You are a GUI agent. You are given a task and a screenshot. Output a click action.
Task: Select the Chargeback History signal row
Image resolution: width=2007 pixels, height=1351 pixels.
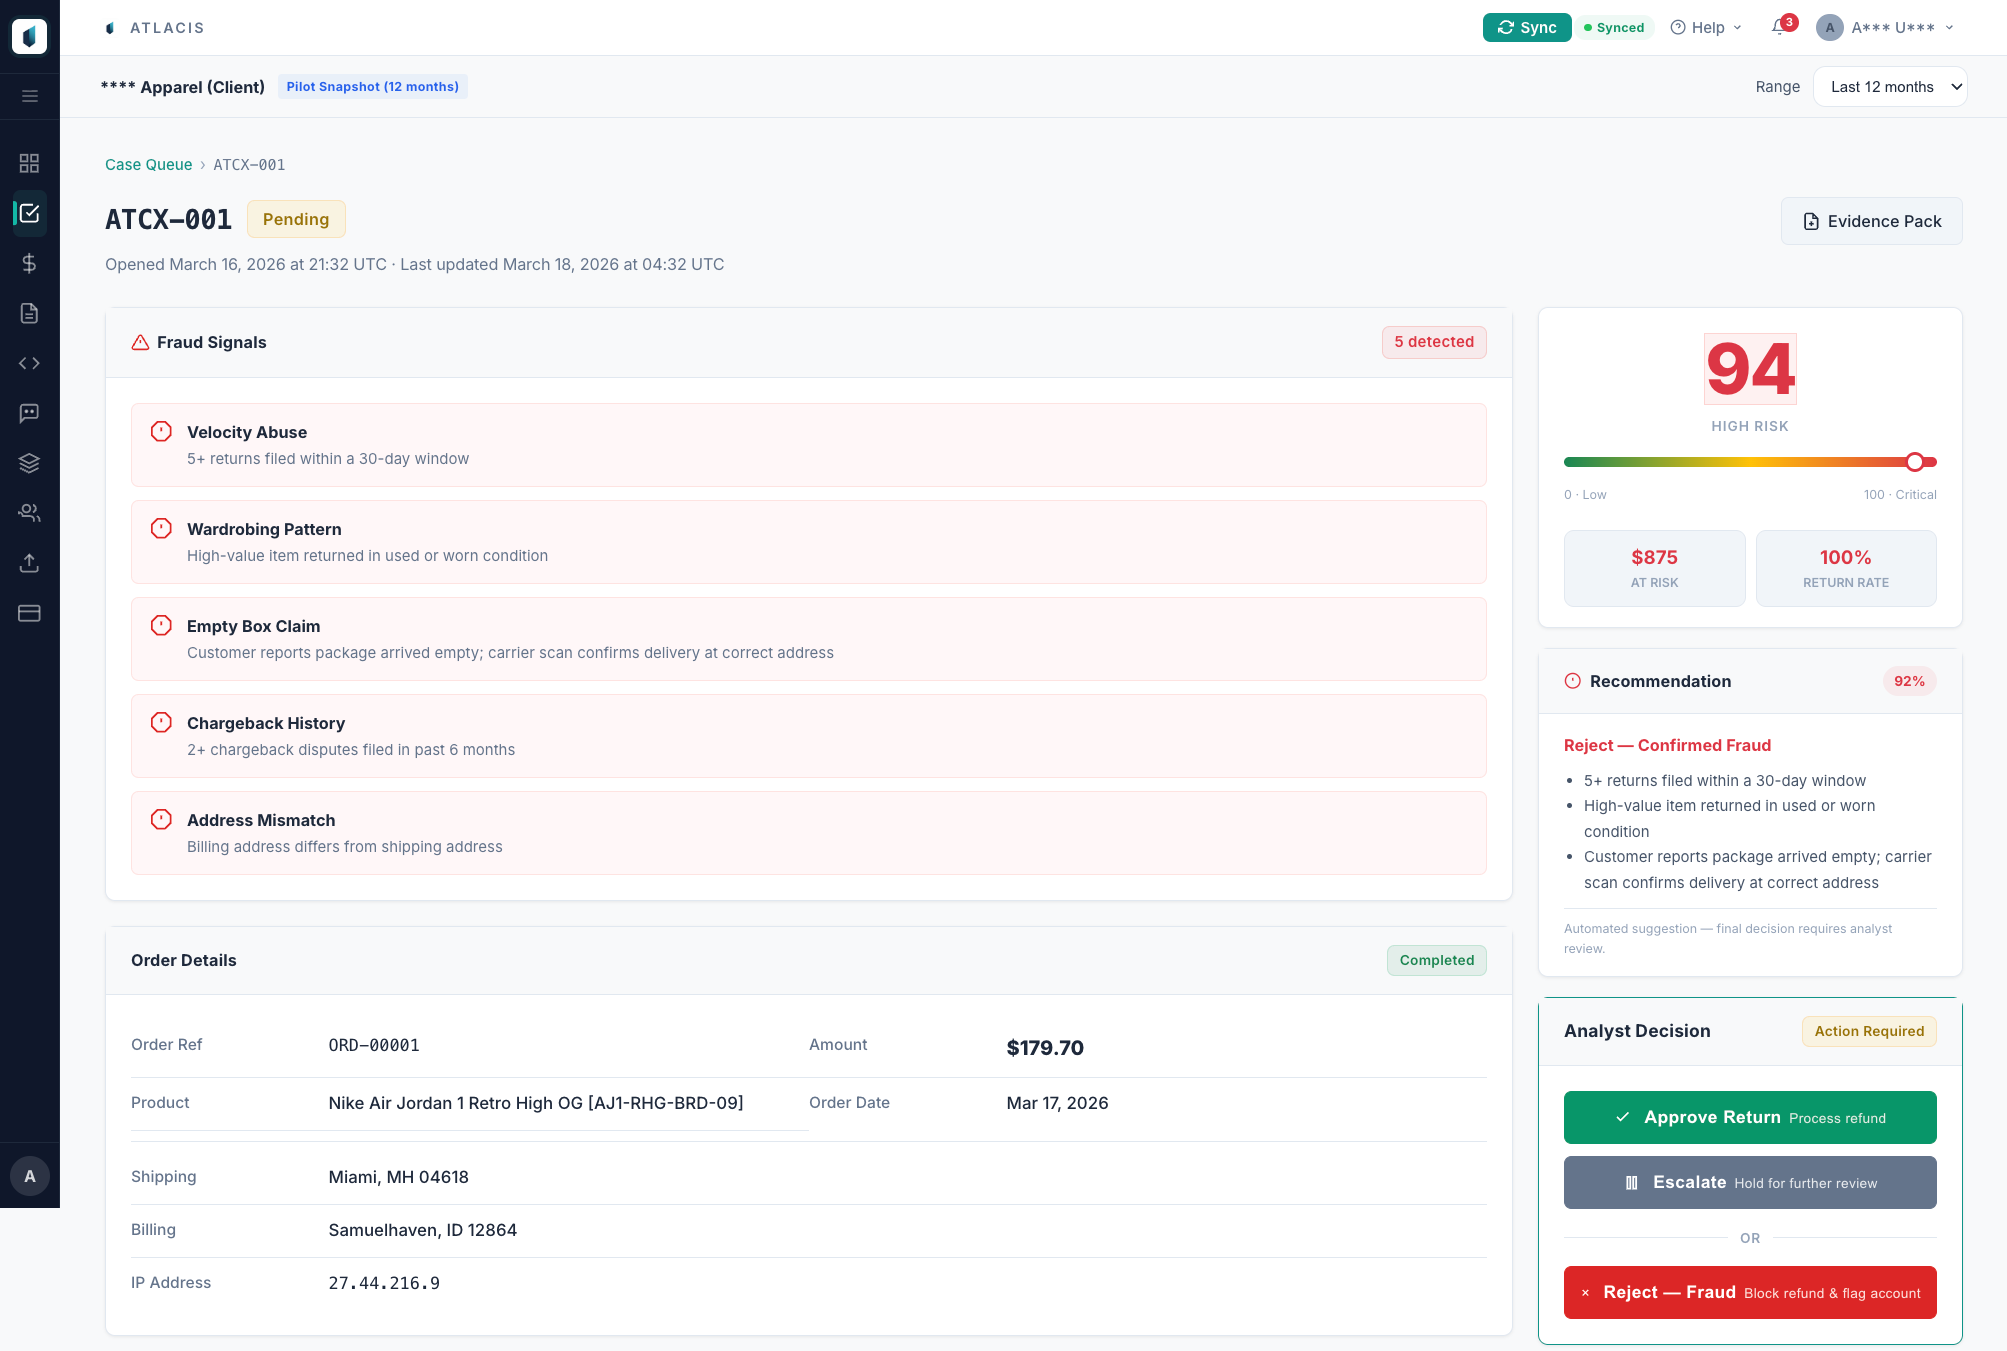809,736
